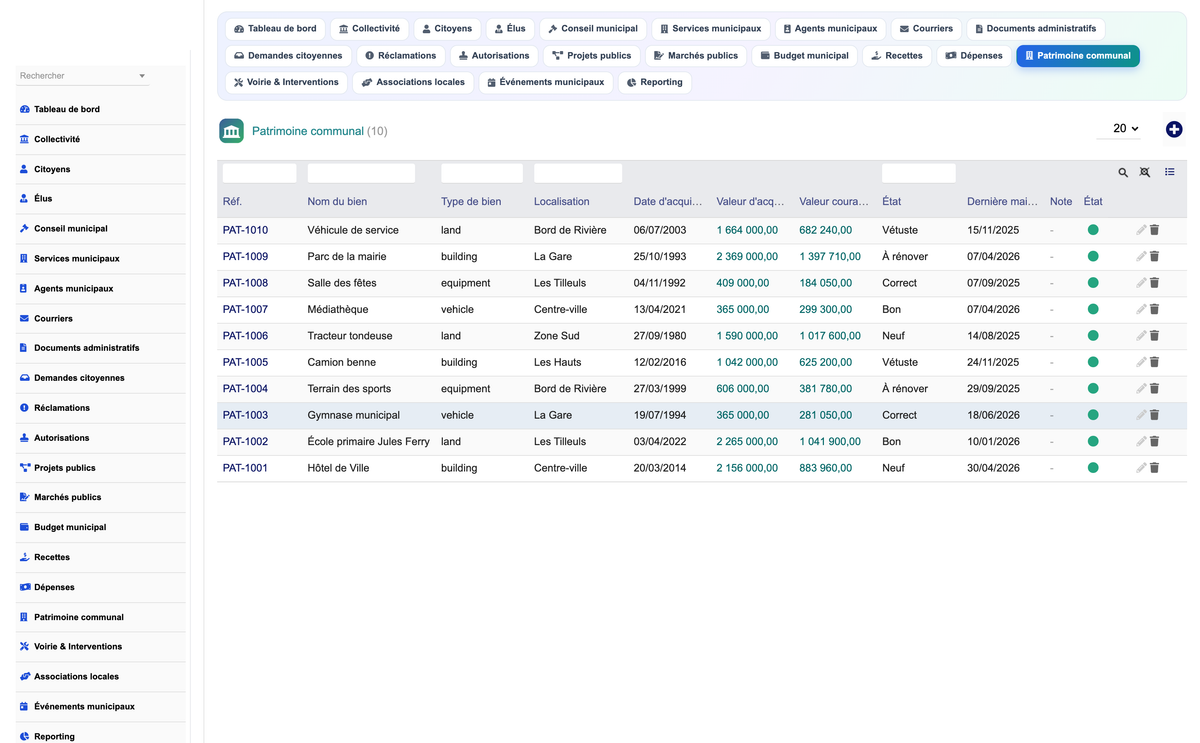Open the list columns options icon
This screenshot has width=1200, height=743.
click(1170, 172)
